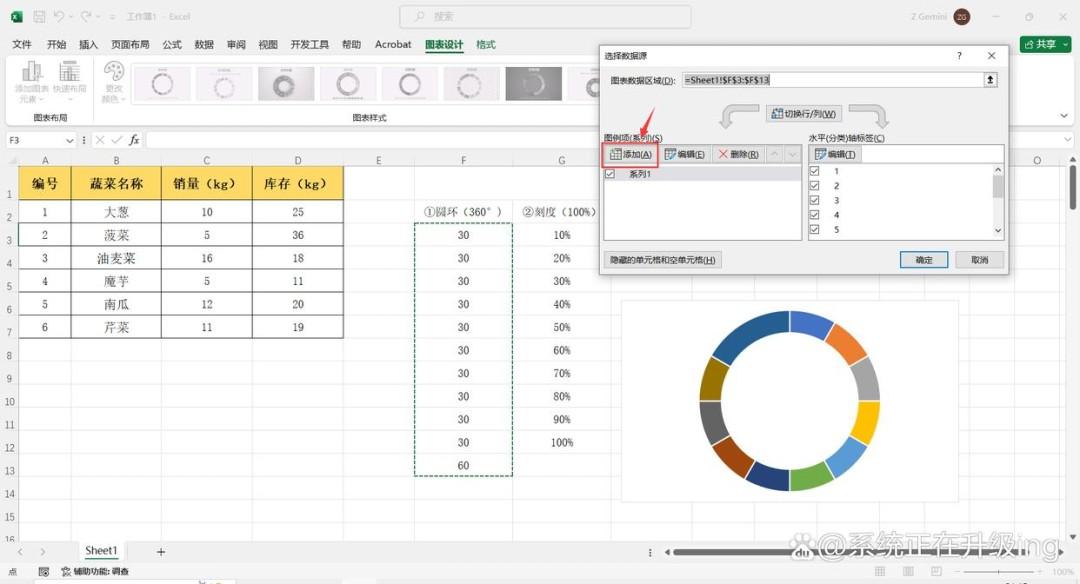Screen dimensions: 1080x584
Task: Open Add Chart Element (添加图表元素) dropdown
Action: (x=31, y=82)
